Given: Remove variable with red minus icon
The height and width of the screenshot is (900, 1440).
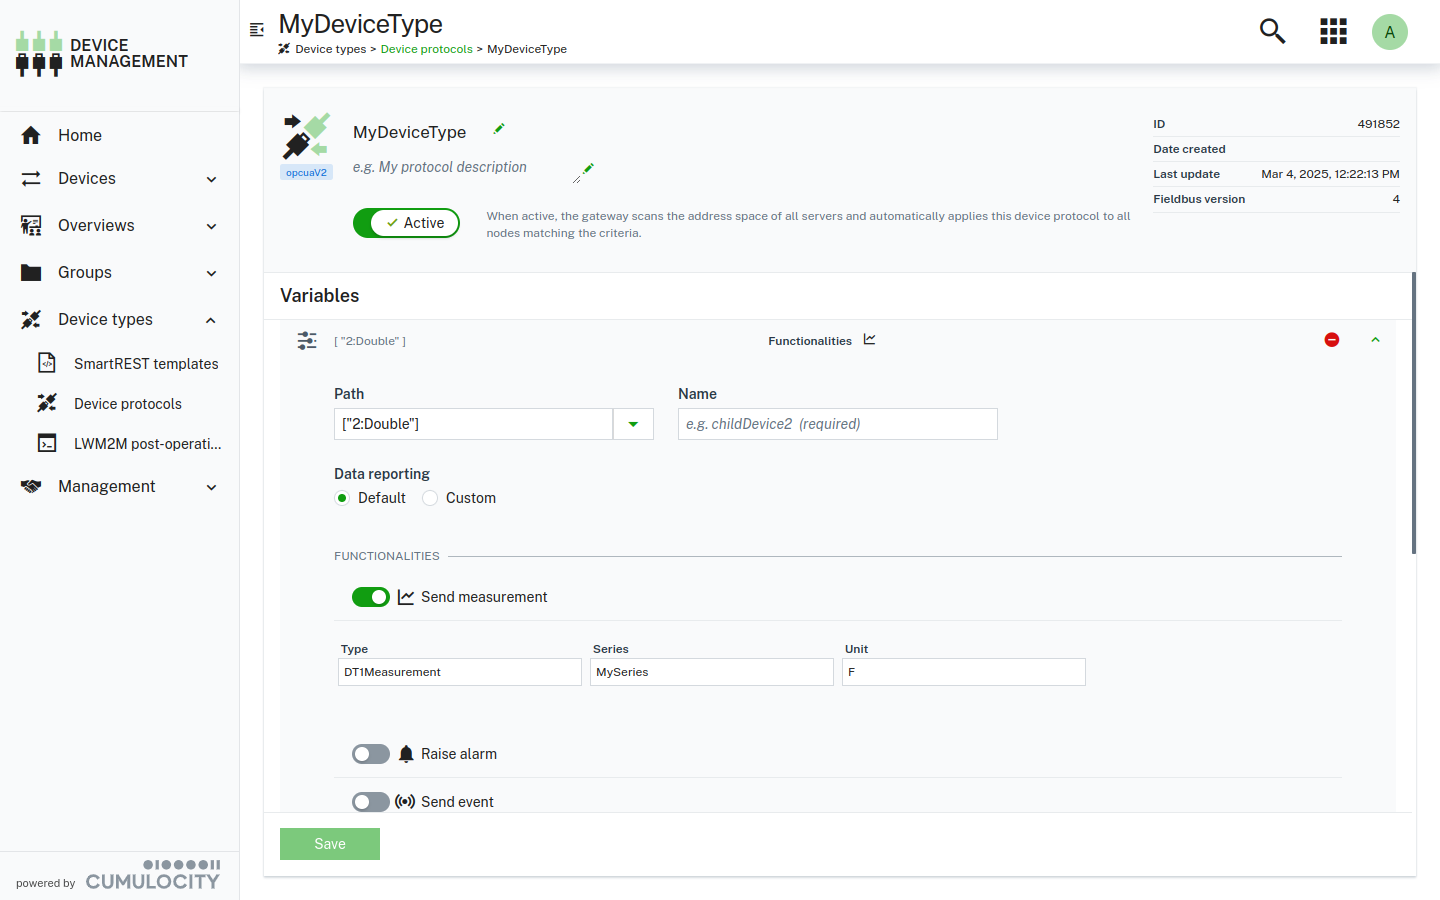Looking at the screenshot, I should tap(1331, 340).
